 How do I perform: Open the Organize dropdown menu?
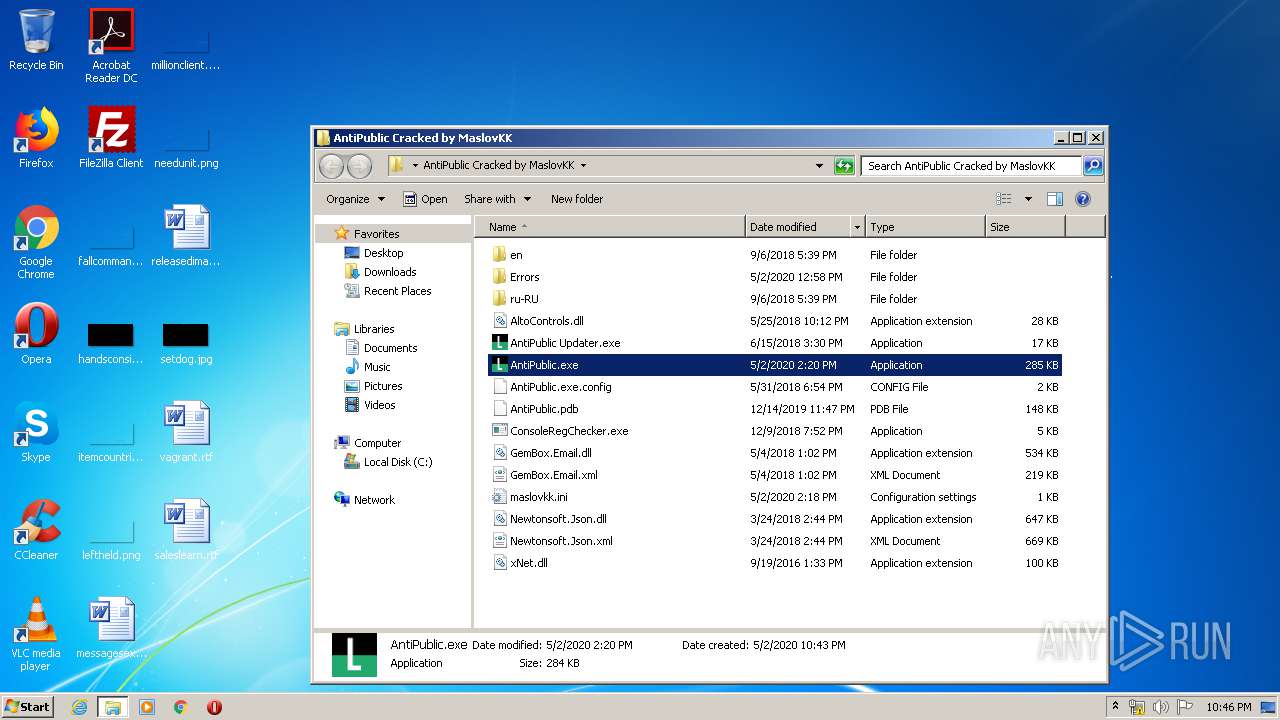[x=355, y=199]
